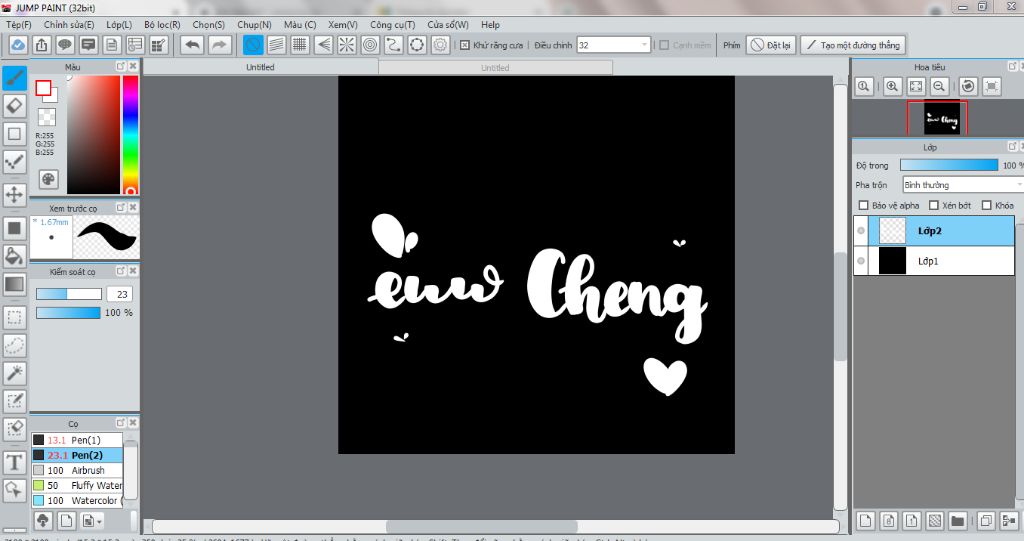
Task: Open the Lớp(L) menu
Action: (x=120, y=25)
